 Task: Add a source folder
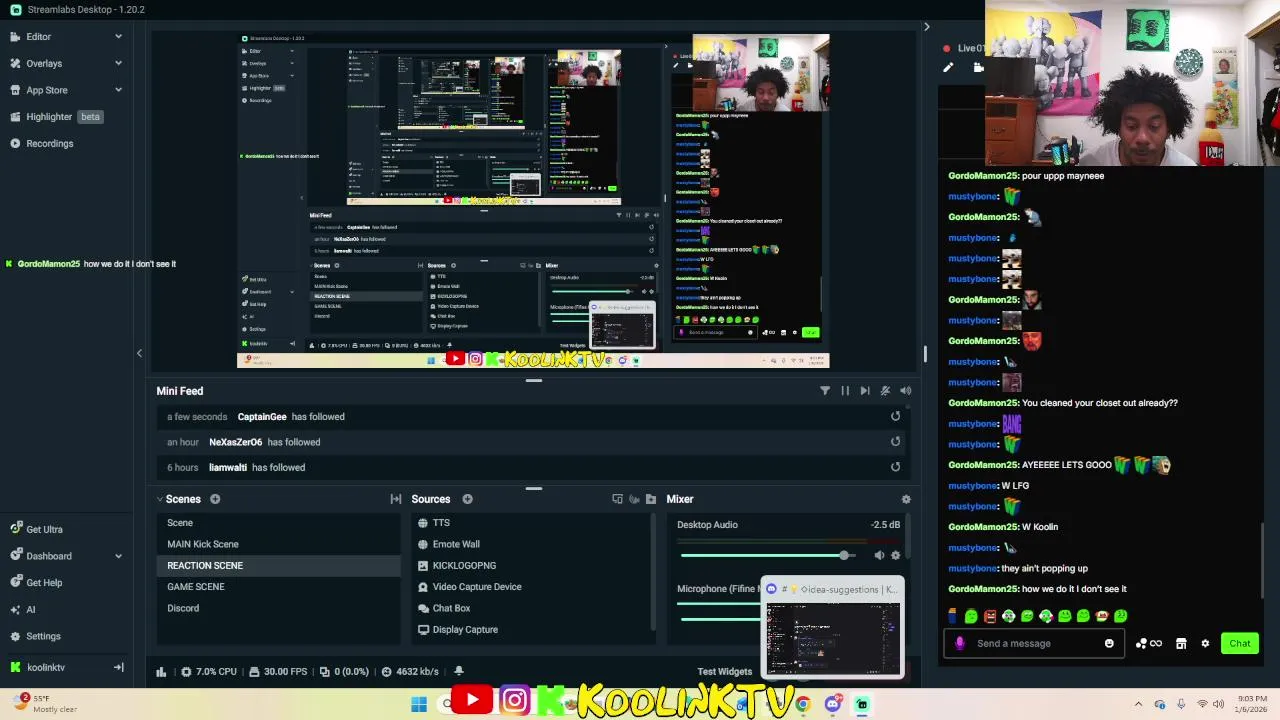[x=651, y=499]
